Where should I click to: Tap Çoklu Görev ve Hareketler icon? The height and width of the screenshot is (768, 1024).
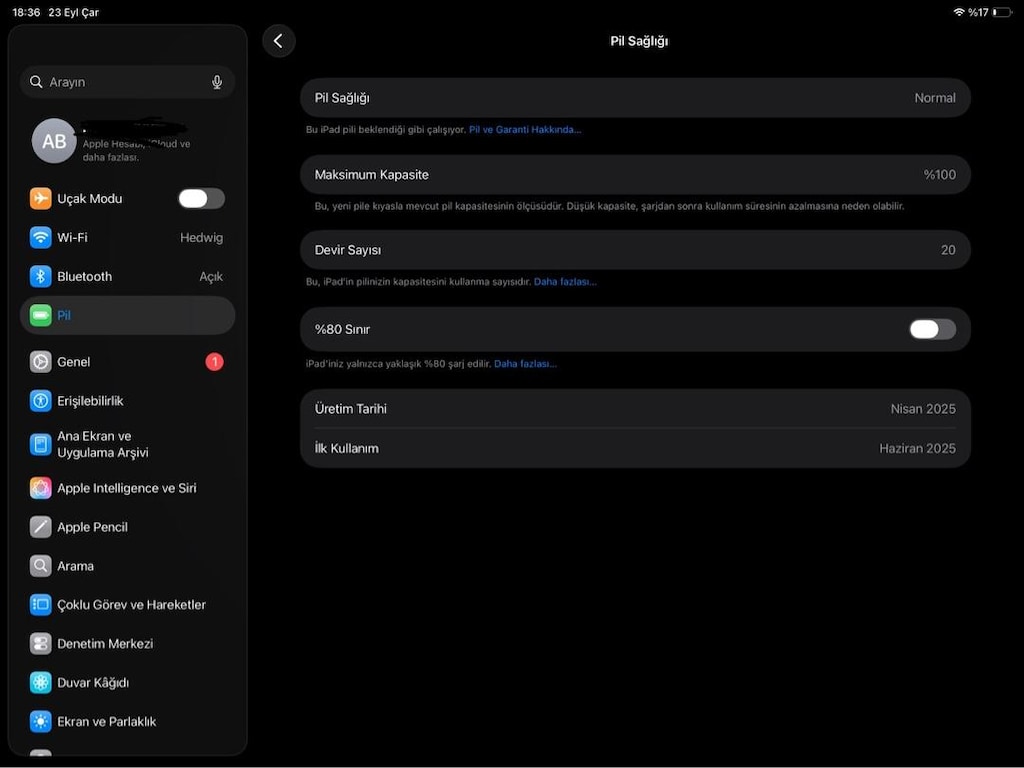coord(40,605)
